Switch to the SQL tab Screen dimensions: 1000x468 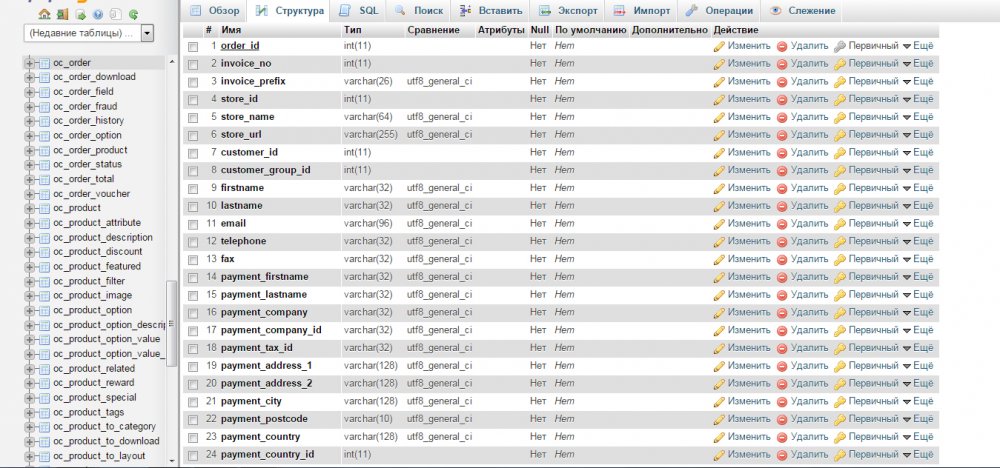(x=360, y=11)
